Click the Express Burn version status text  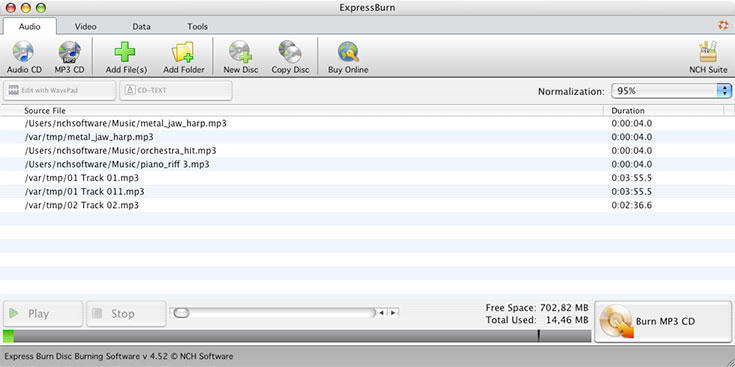click(x=119, y=356)
